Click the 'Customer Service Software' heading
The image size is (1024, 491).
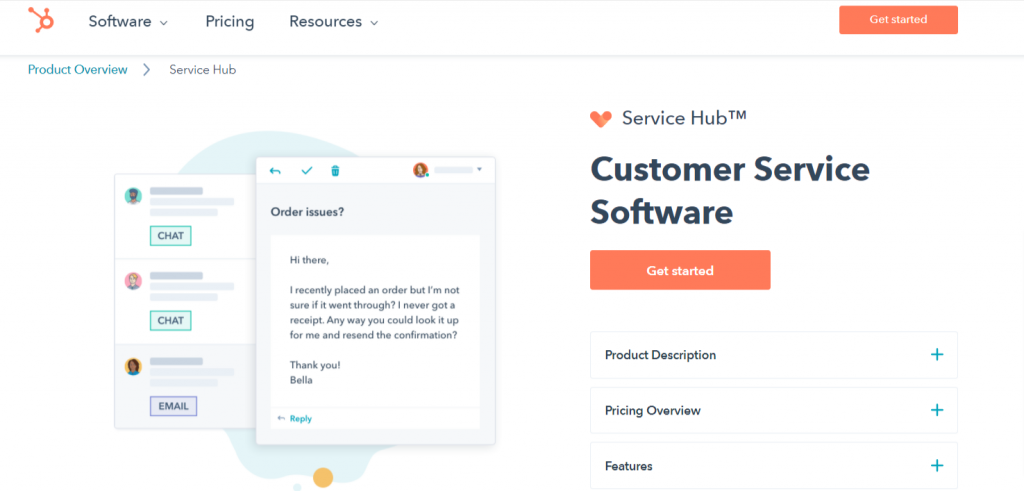730,191
